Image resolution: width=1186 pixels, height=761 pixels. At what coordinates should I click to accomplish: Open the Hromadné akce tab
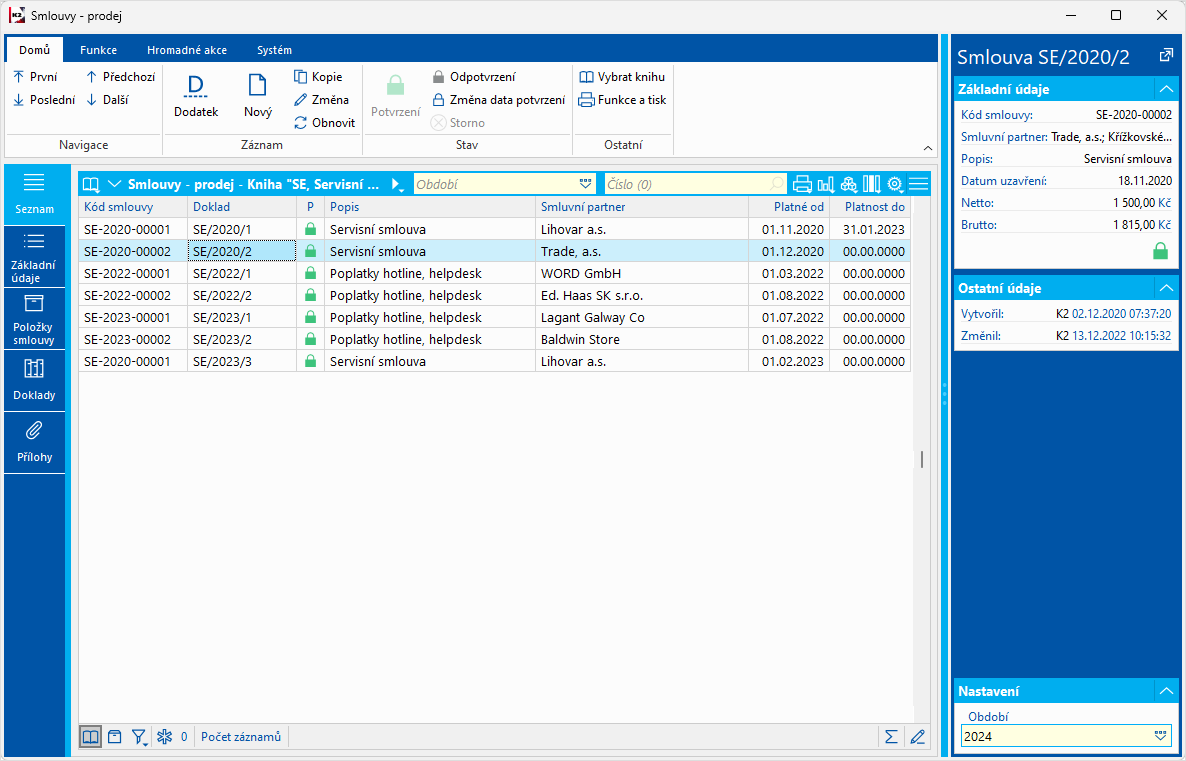point(186,50)
